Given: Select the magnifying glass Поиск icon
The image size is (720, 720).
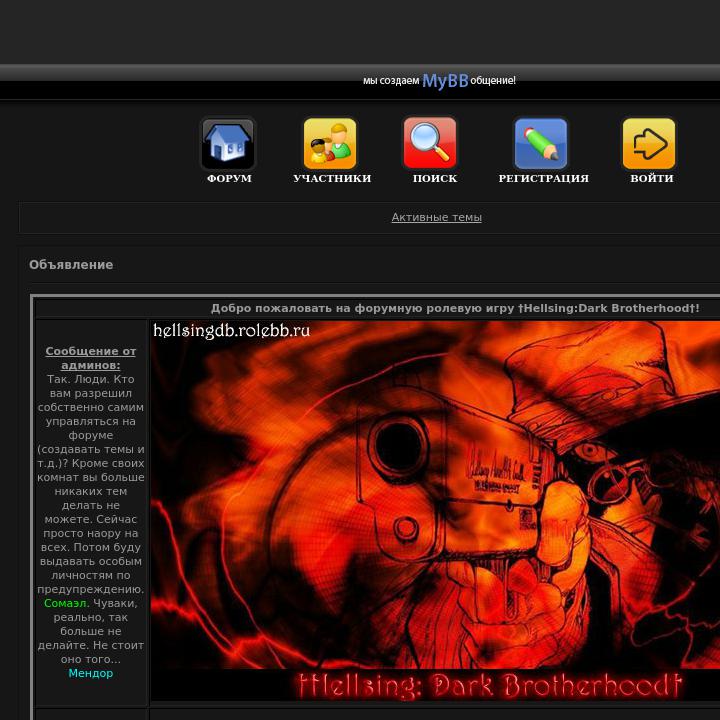Looking at the screenshot, I should coord(430,143).
